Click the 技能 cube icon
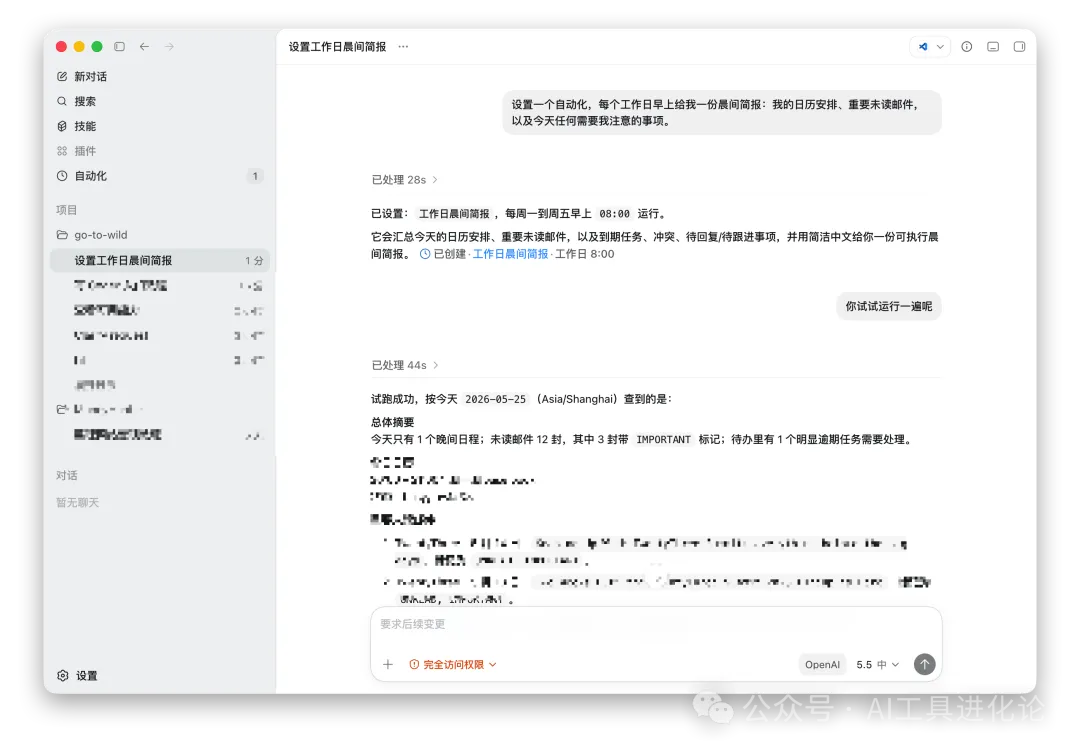The image size is (1080, 752). [x=62, y=126]
